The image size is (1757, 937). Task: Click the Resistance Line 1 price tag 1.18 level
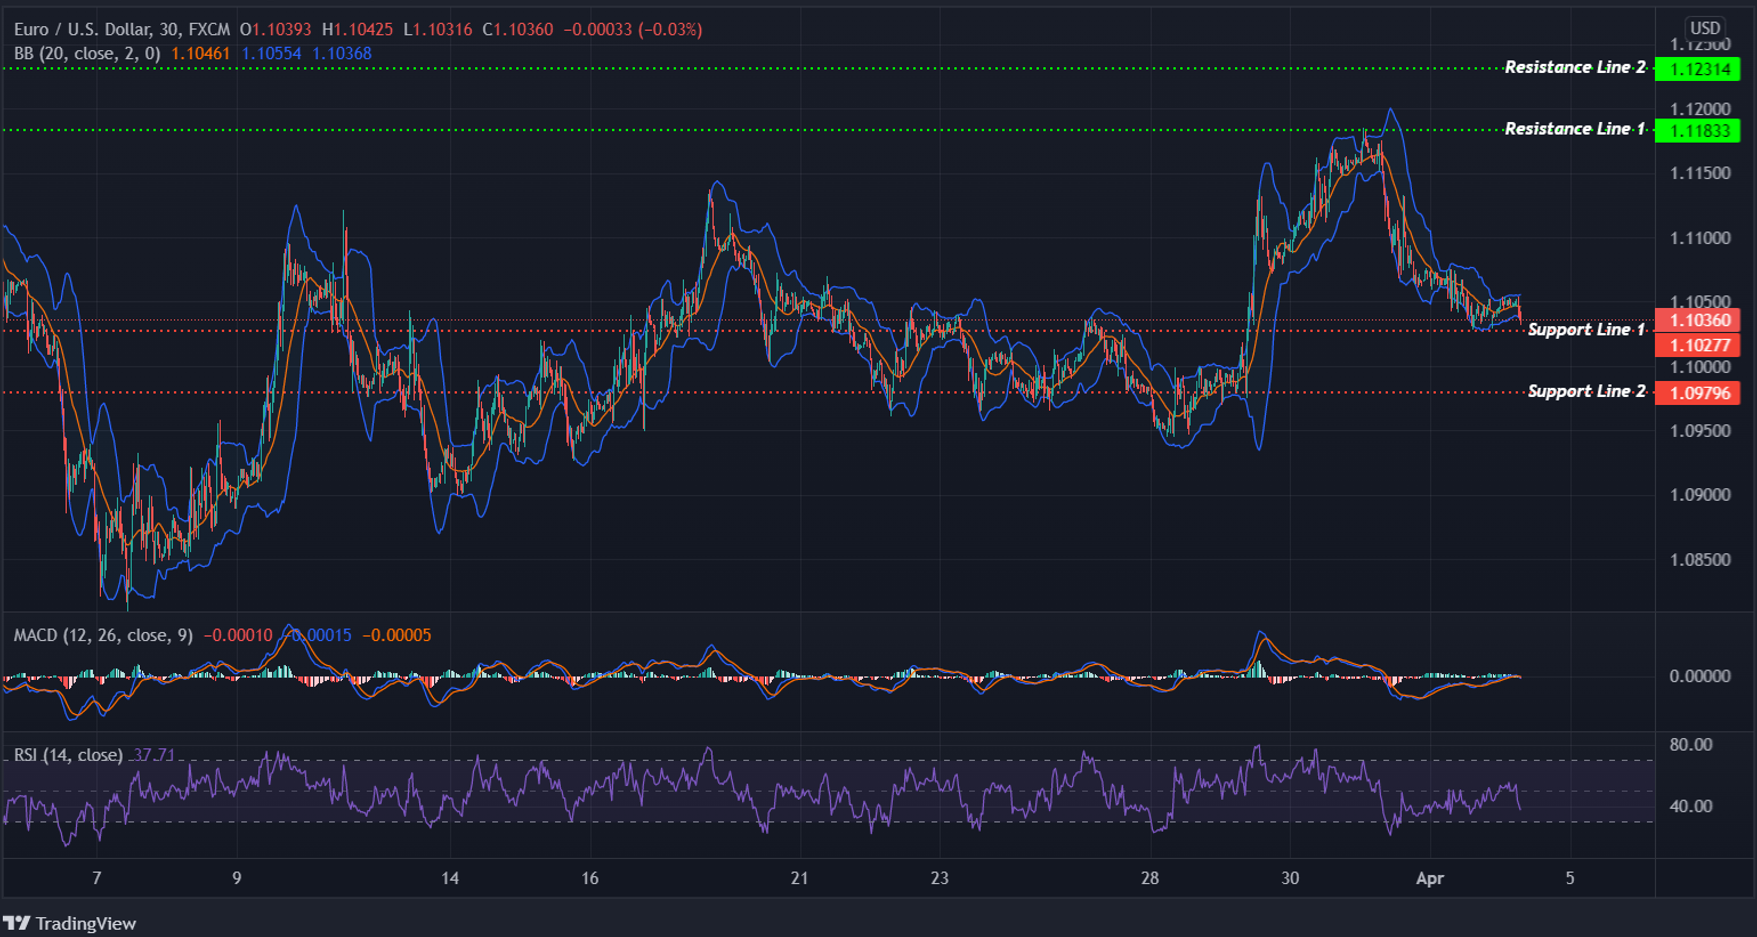(x=1700, y=130)
